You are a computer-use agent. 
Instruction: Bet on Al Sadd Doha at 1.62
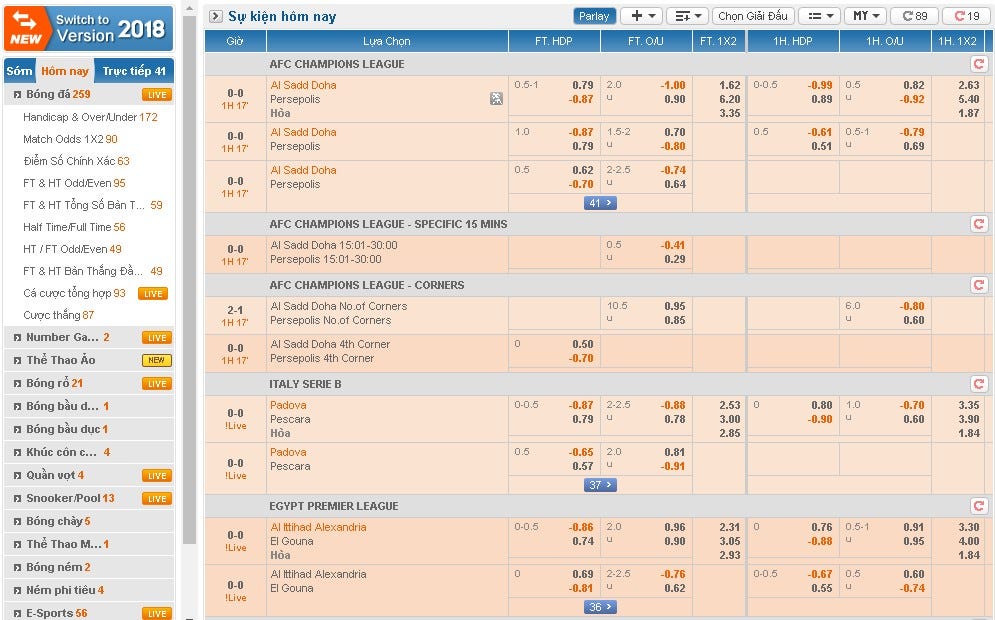point(730,85)
